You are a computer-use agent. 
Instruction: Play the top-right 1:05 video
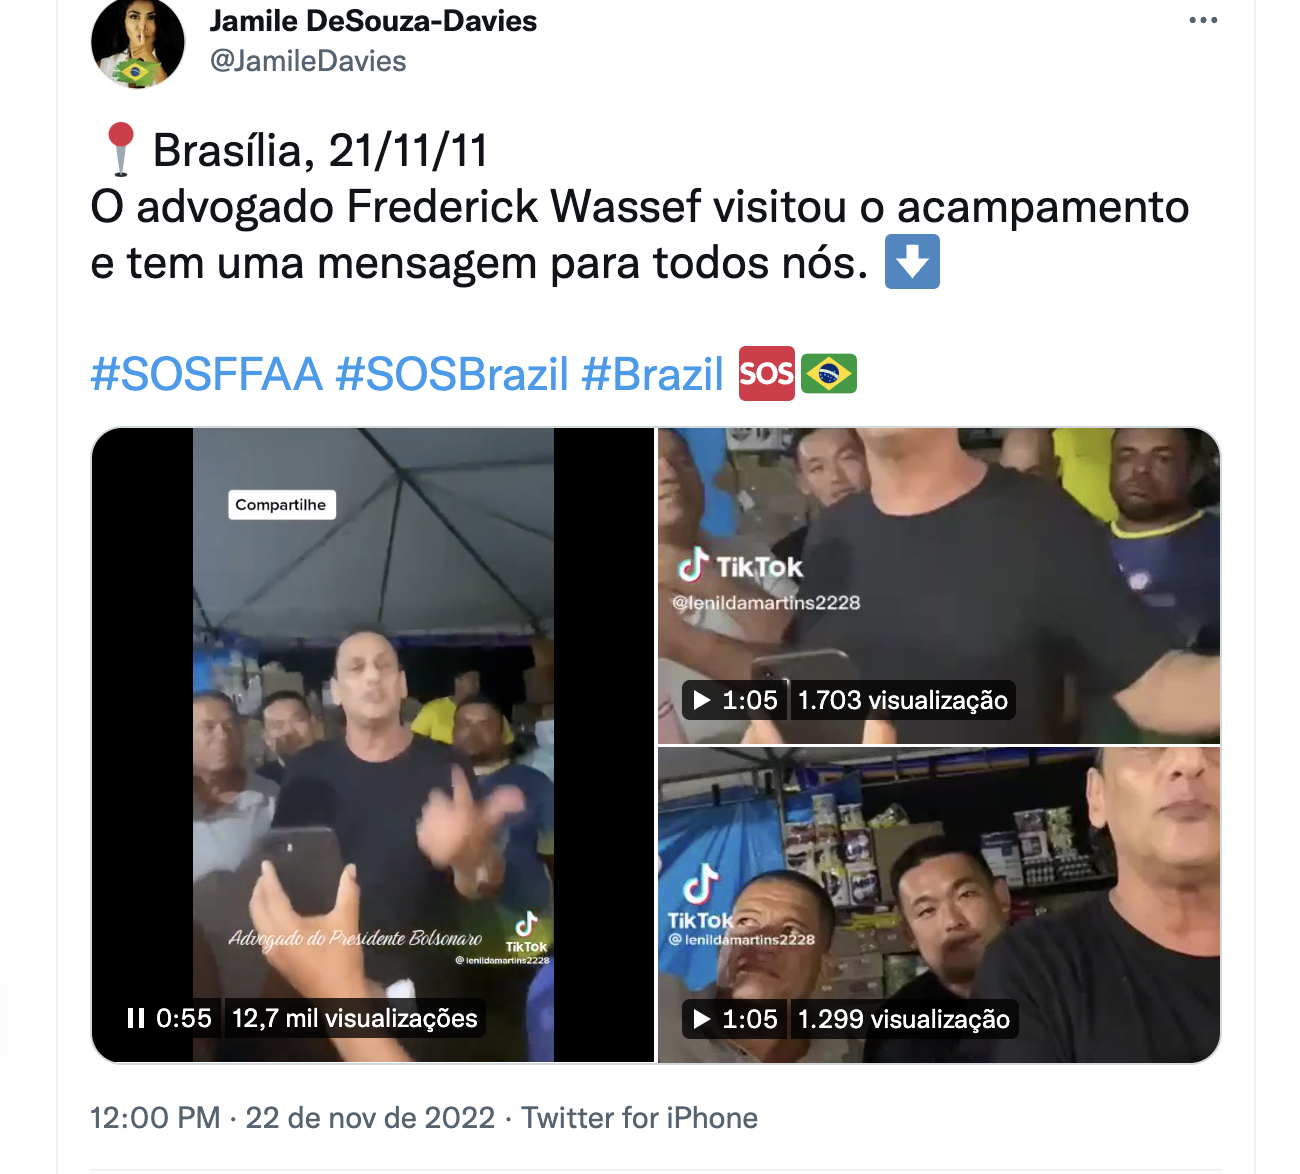pos(702,700)
